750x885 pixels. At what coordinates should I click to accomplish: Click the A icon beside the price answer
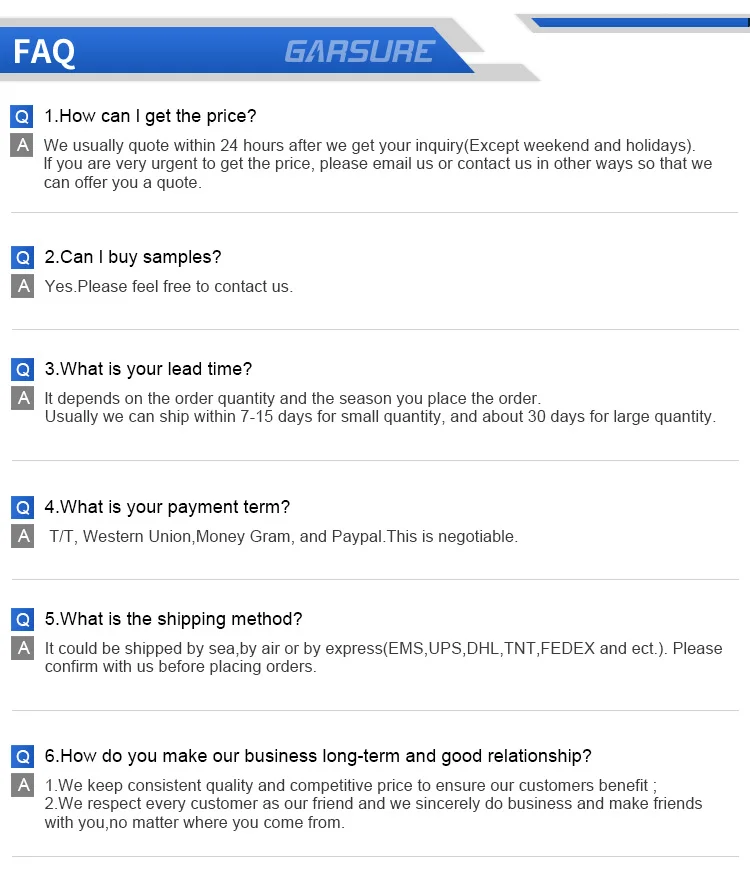click(x=22, y=145)
